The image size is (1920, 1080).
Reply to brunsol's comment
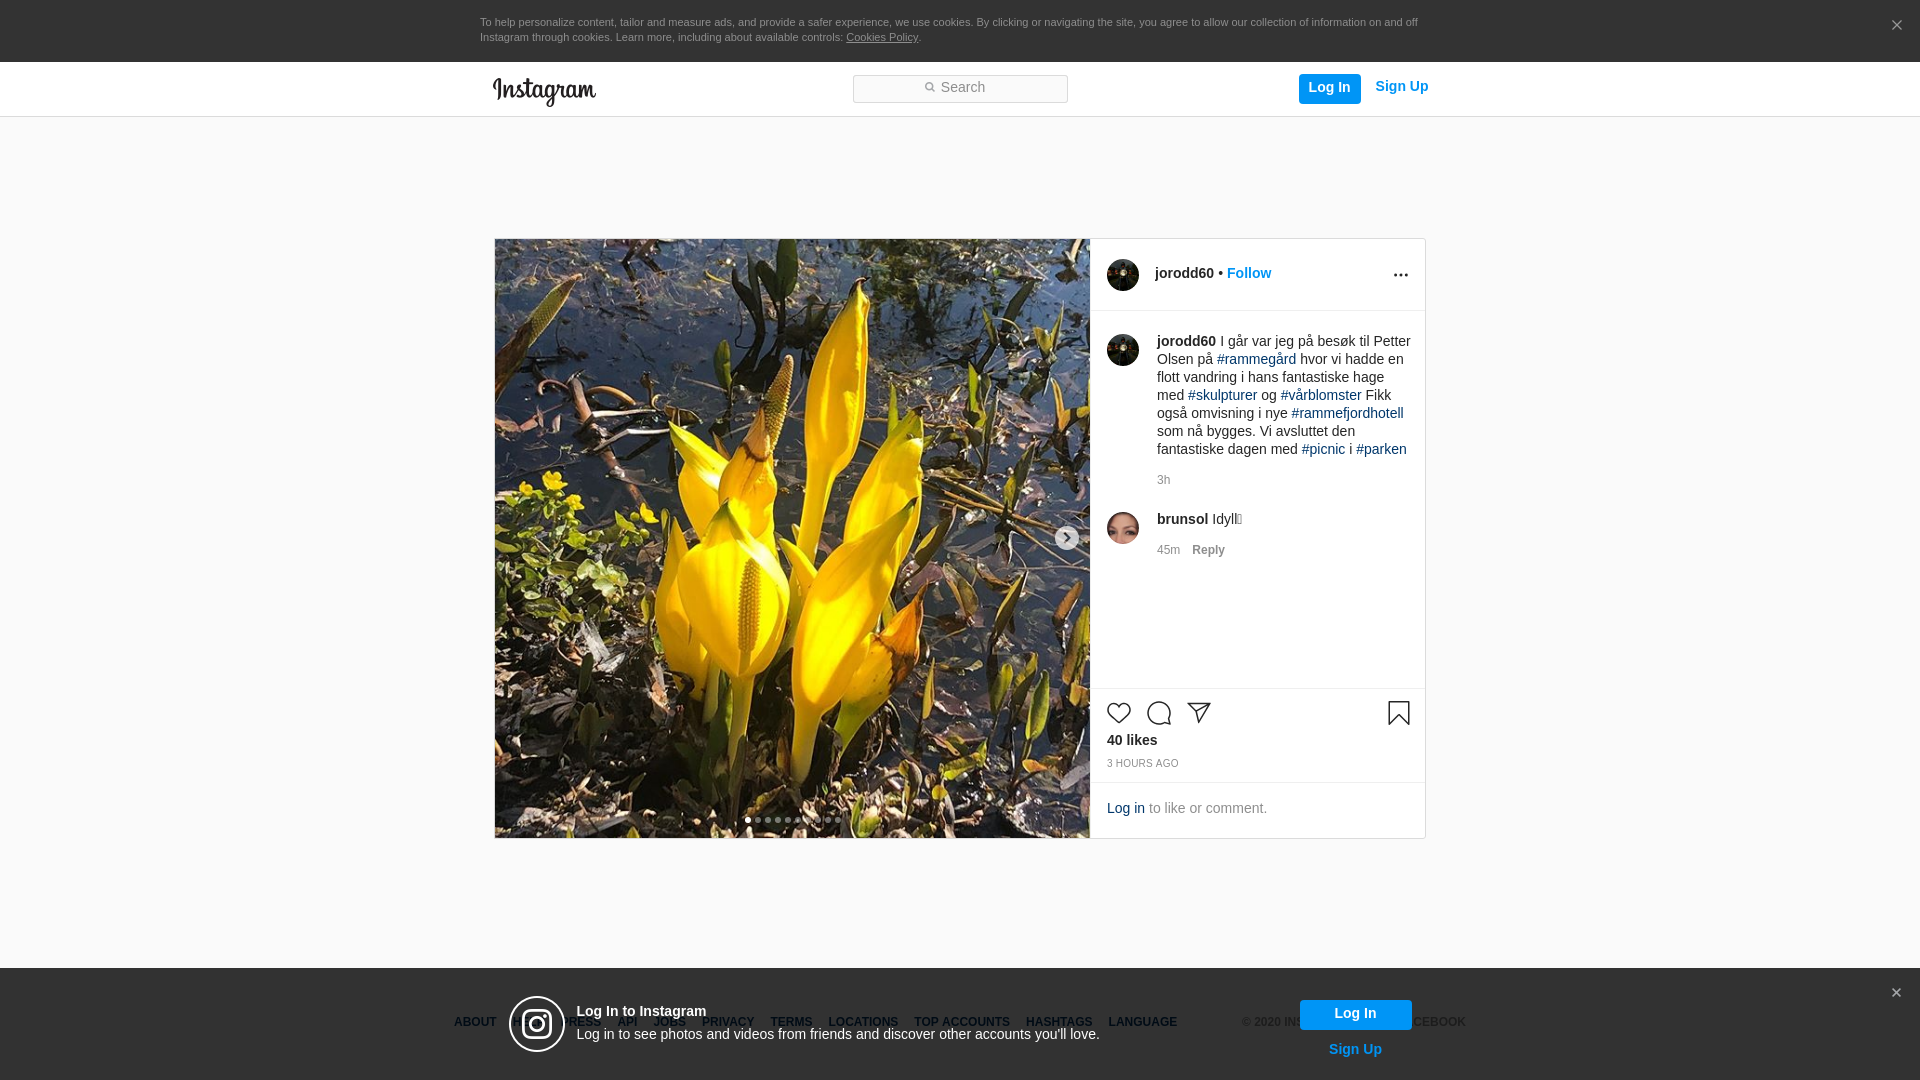click(1207, 550)
